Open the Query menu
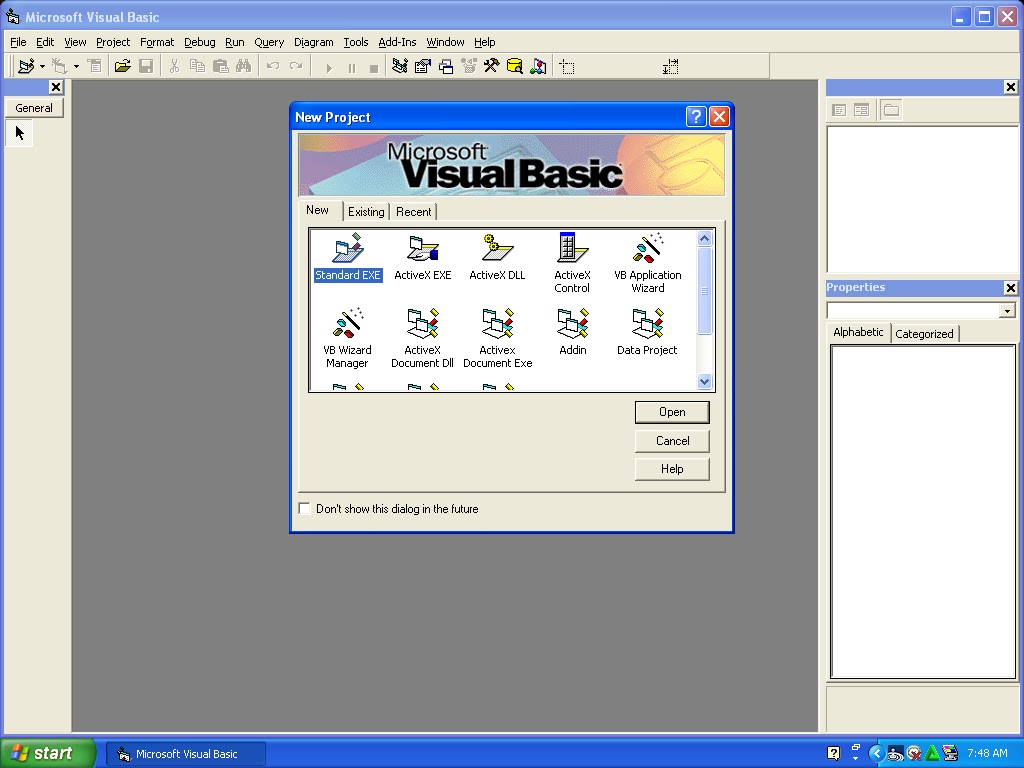1024x768 pixels. coord(269,42)
